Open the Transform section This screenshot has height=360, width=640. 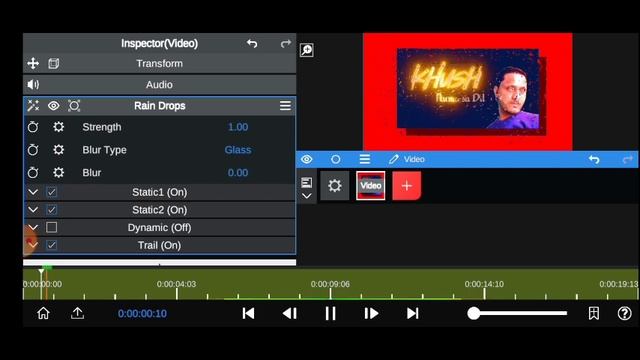(160, 63)
